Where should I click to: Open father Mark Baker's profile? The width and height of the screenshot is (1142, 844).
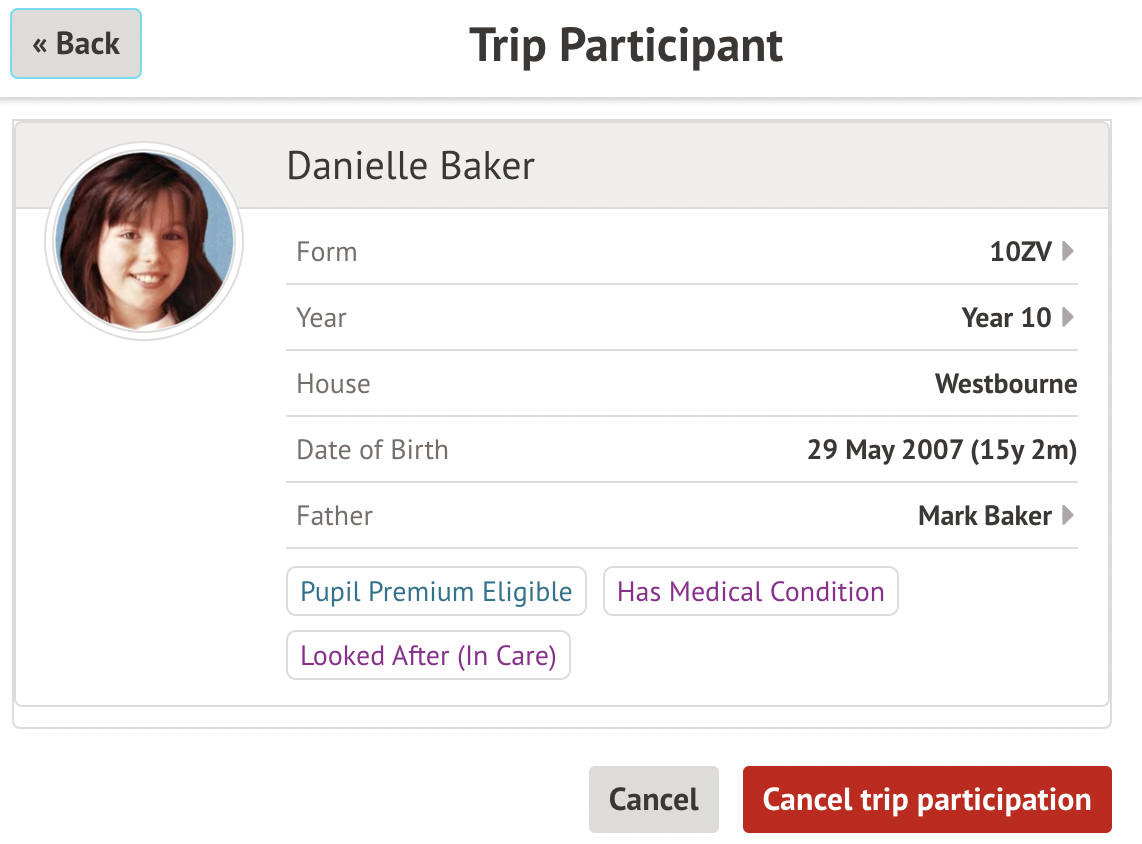click(x=984, y=516)
